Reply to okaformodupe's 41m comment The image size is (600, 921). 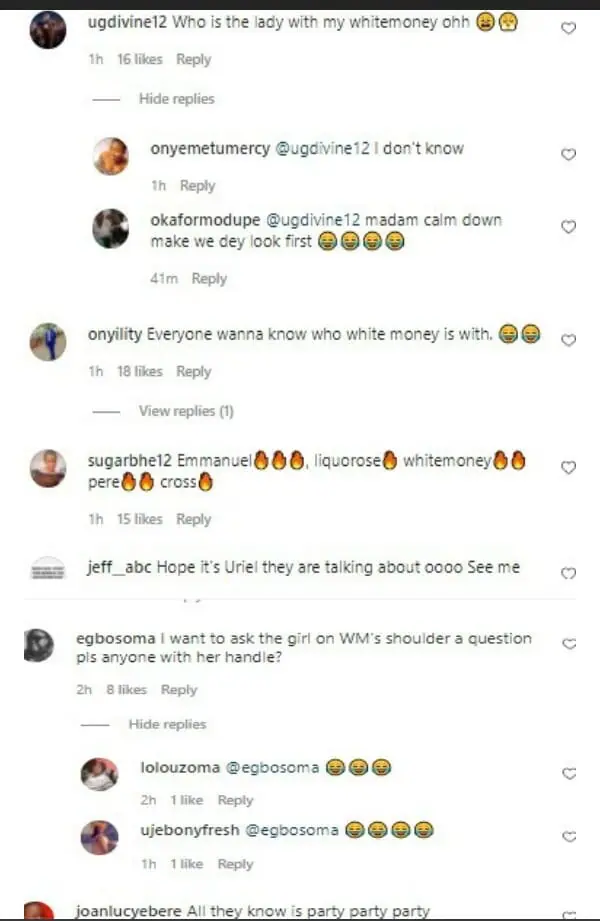[x=209, y=278]
